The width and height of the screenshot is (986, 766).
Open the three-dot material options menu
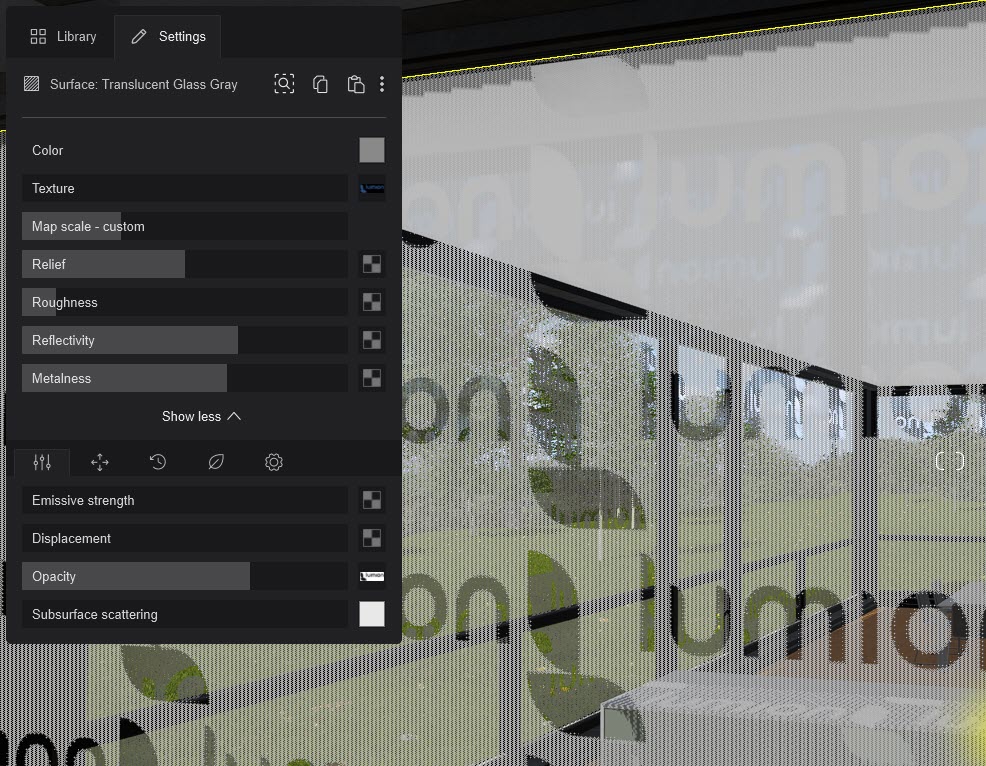tap(382, 84)
